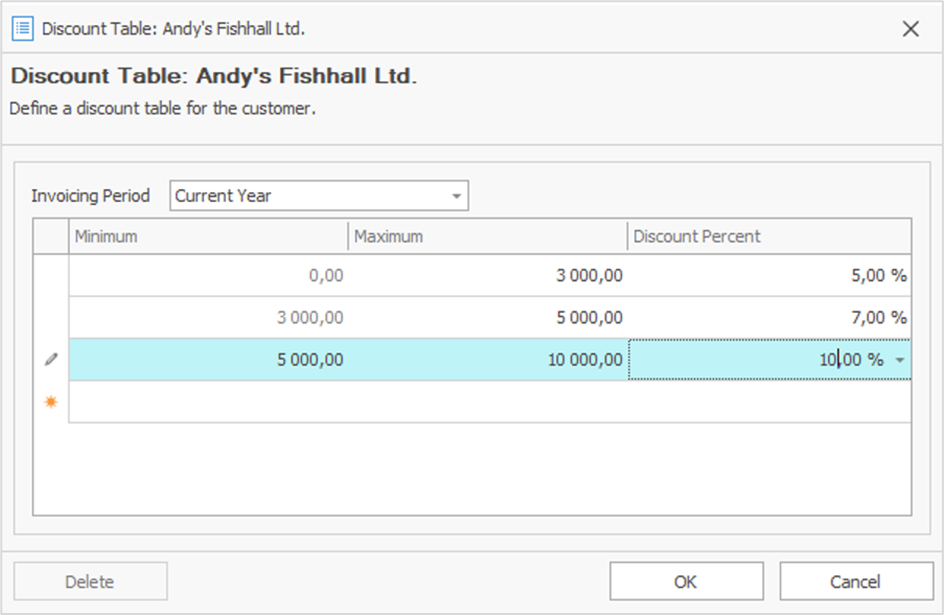Expand the Discount Percent cell dropdown arrow
This screenshot has width=944, height=615.
pos(901,360)
